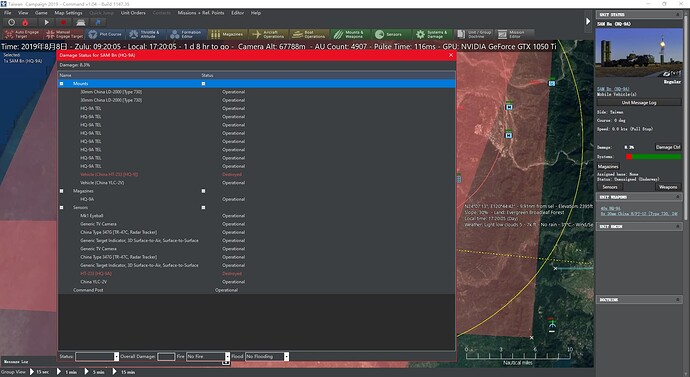
Task: Open the Status dropdown at dialog bottom
Action: tap(97, 356)
